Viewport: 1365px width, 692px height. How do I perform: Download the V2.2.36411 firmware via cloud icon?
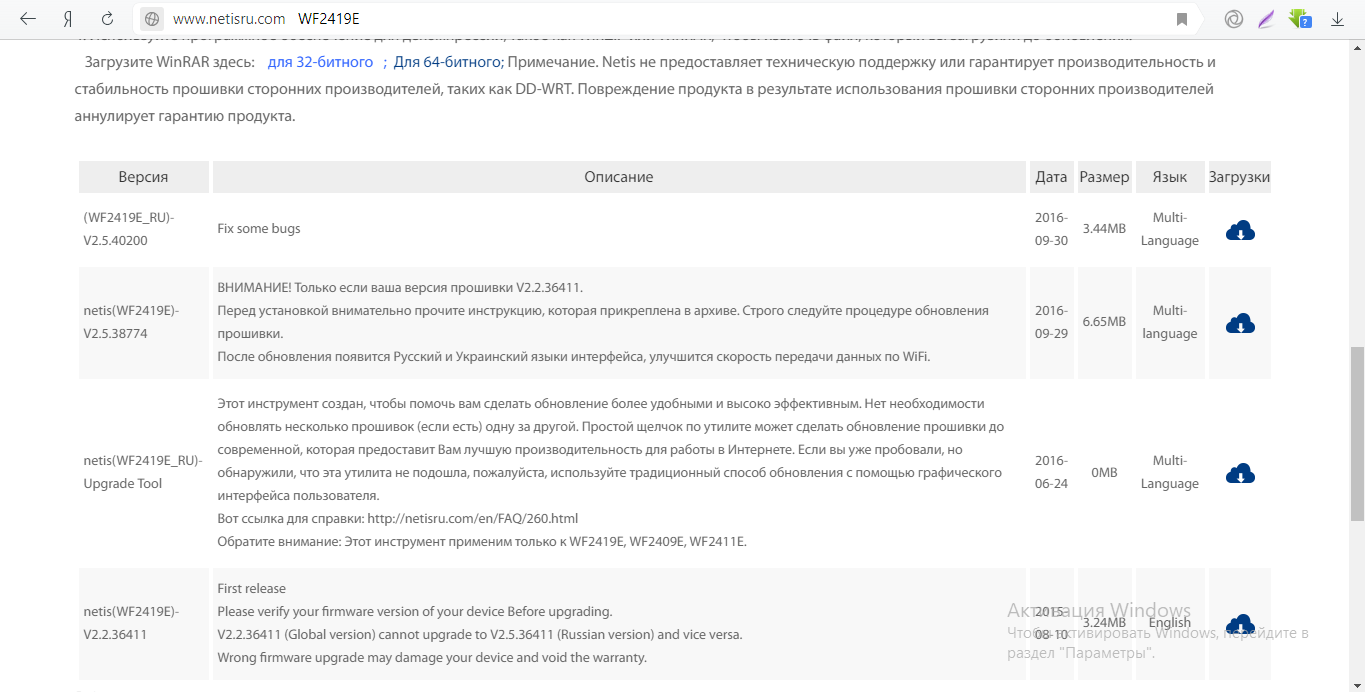[x=1240, y=623]
